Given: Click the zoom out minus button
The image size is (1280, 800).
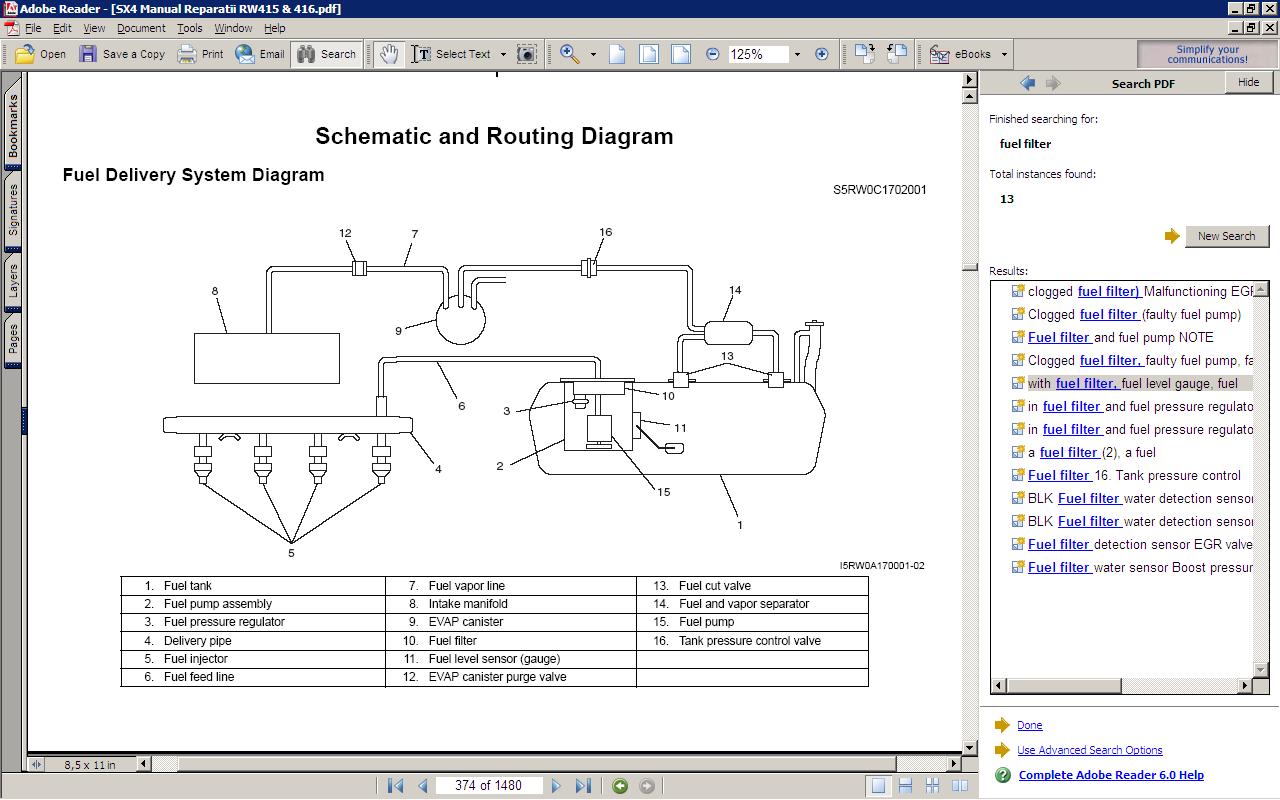Looking at the screenshot, I should (712, 54).
